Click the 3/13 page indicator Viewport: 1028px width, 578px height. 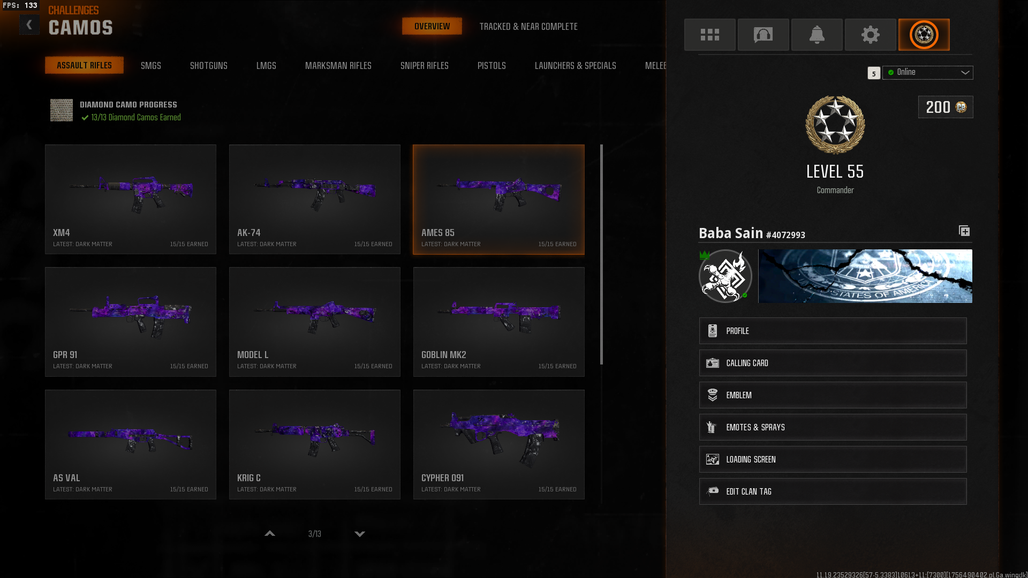pos(315,534)
